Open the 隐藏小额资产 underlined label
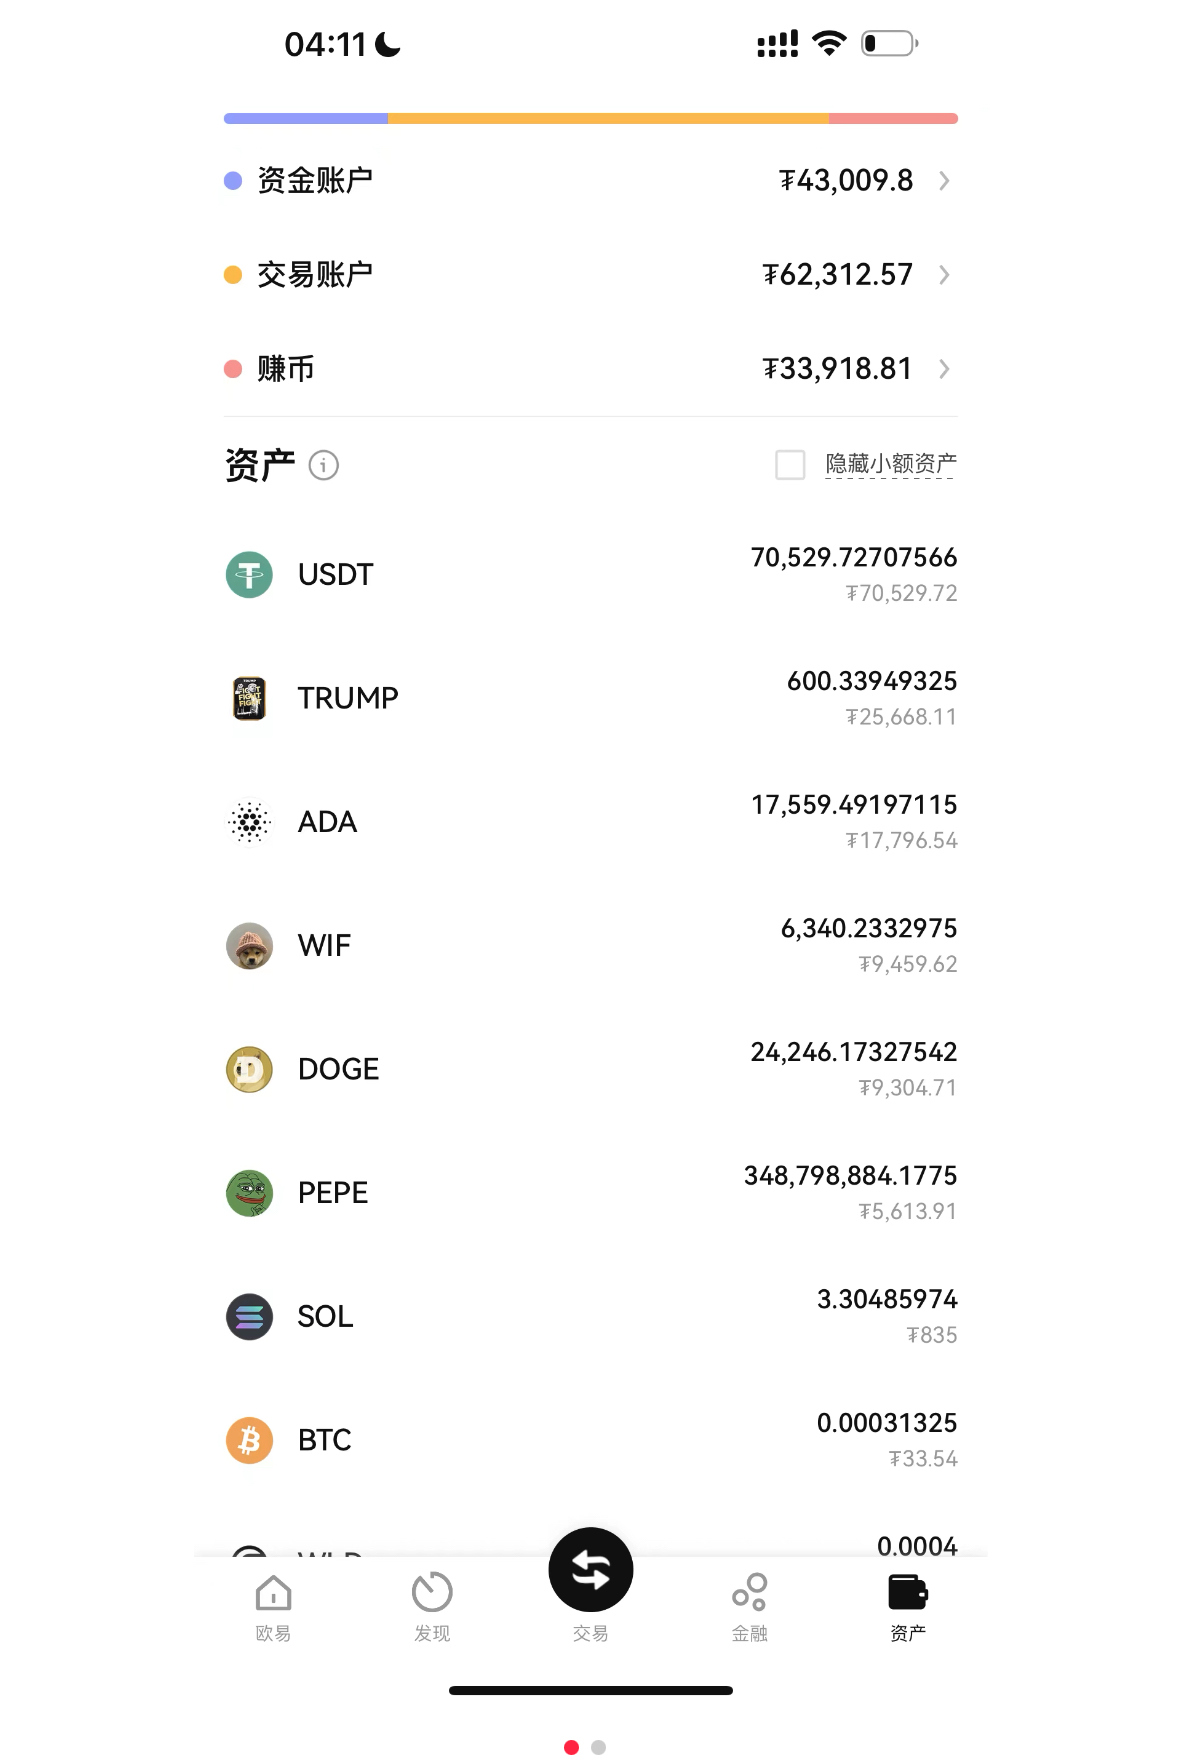Screen dimensions: 1181x1763 click(891, 464)
